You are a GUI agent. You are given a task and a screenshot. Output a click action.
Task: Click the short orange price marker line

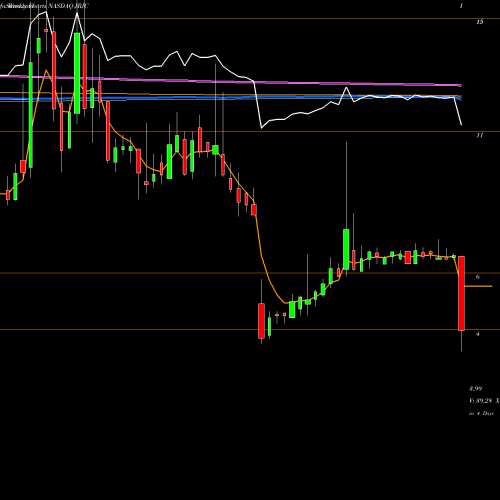[x=478, y=286]
